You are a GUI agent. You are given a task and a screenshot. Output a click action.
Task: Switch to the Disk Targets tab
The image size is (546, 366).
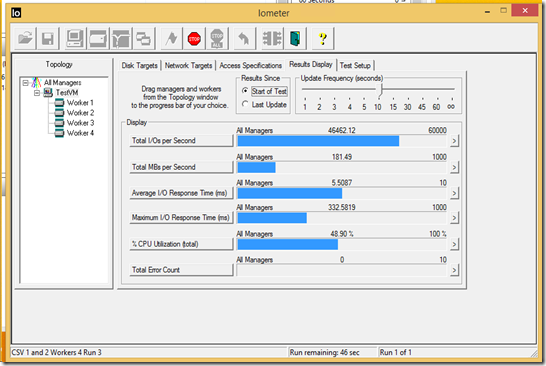pos(139,65)
